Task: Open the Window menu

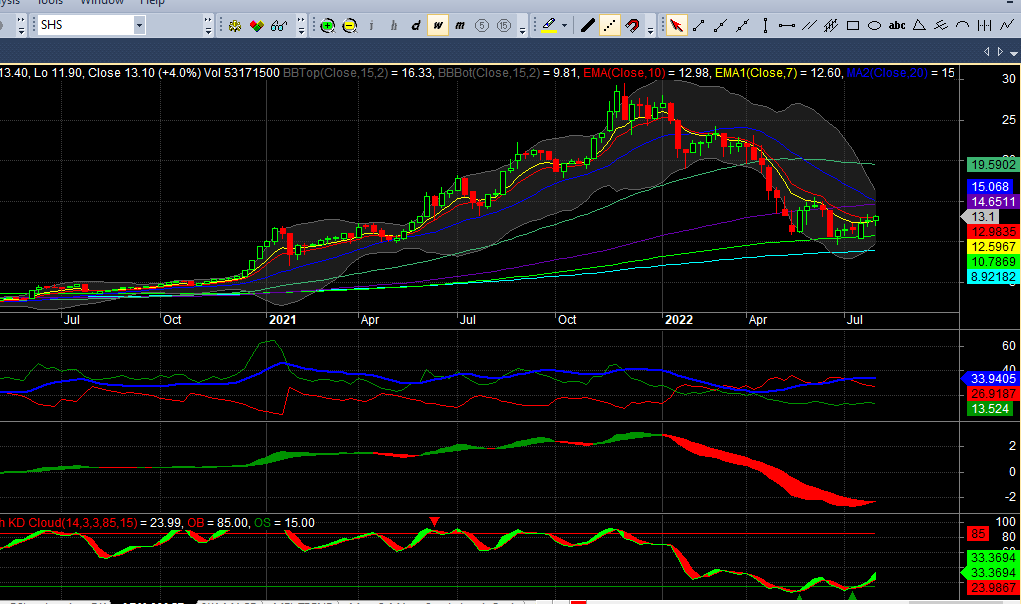Action: pos(103,3)
